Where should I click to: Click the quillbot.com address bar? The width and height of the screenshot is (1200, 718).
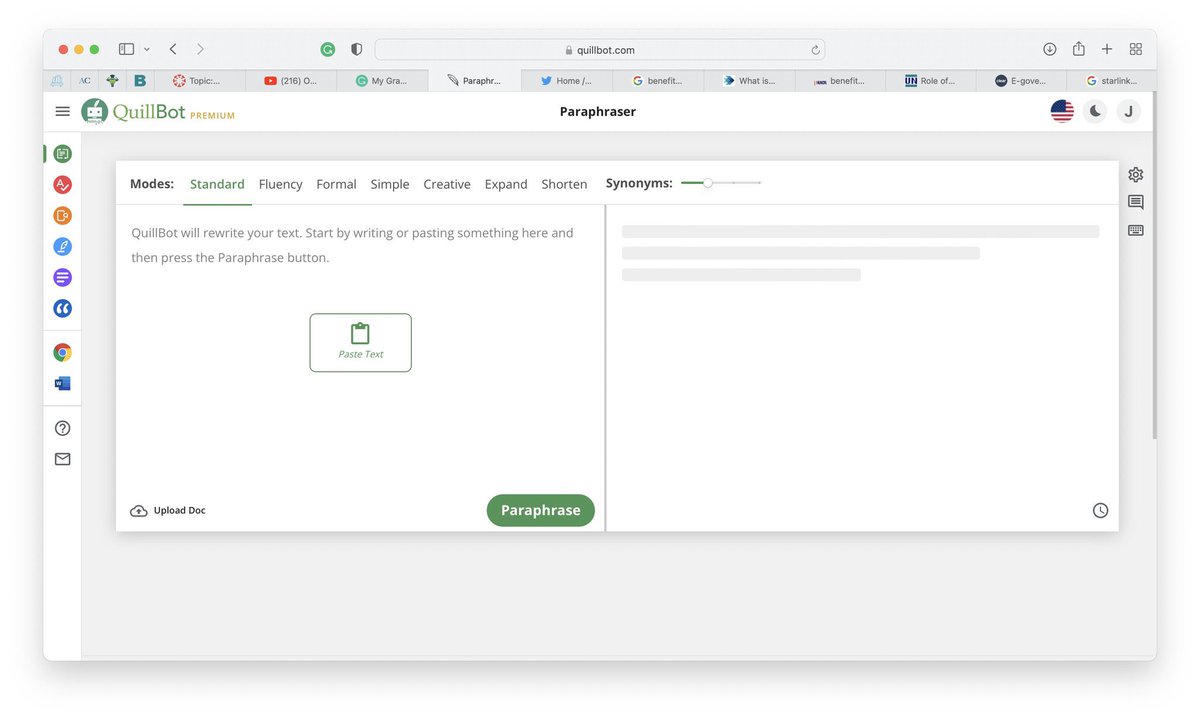pos(600,50)
